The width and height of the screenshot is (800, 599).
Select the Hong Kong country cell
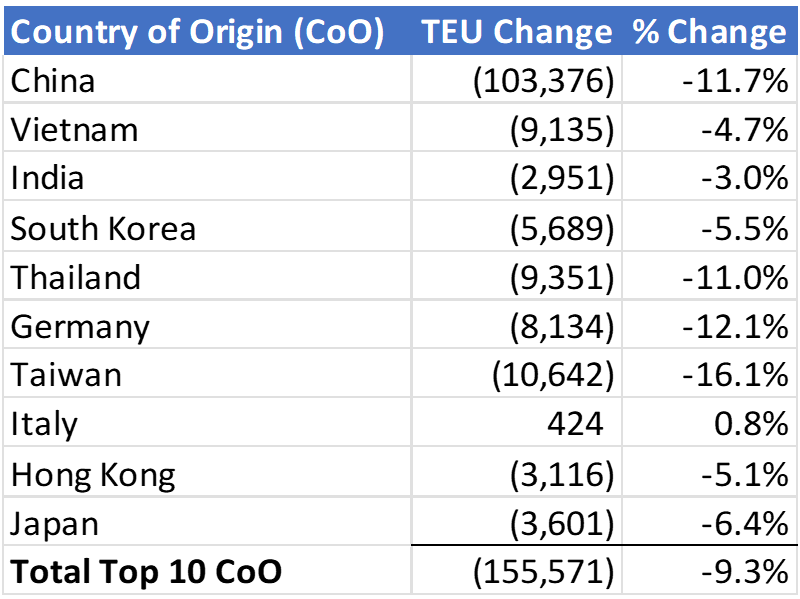click(x=93, y=473)
